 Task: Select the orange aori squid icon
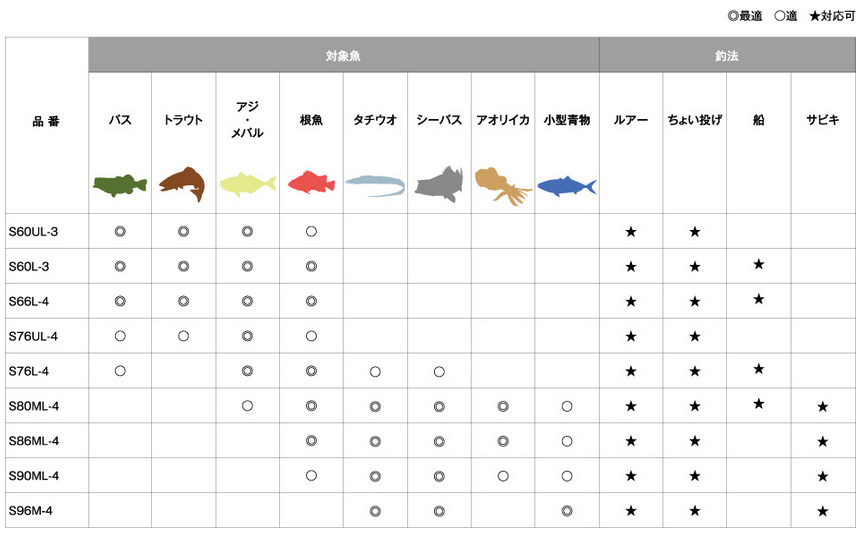pos(502,186)
